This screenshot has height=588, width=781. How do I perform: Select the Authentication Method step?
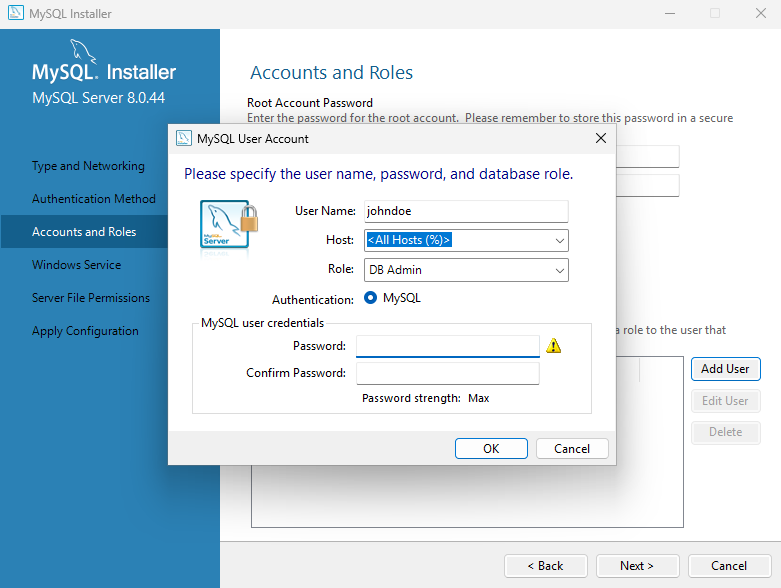coord(94,199)
